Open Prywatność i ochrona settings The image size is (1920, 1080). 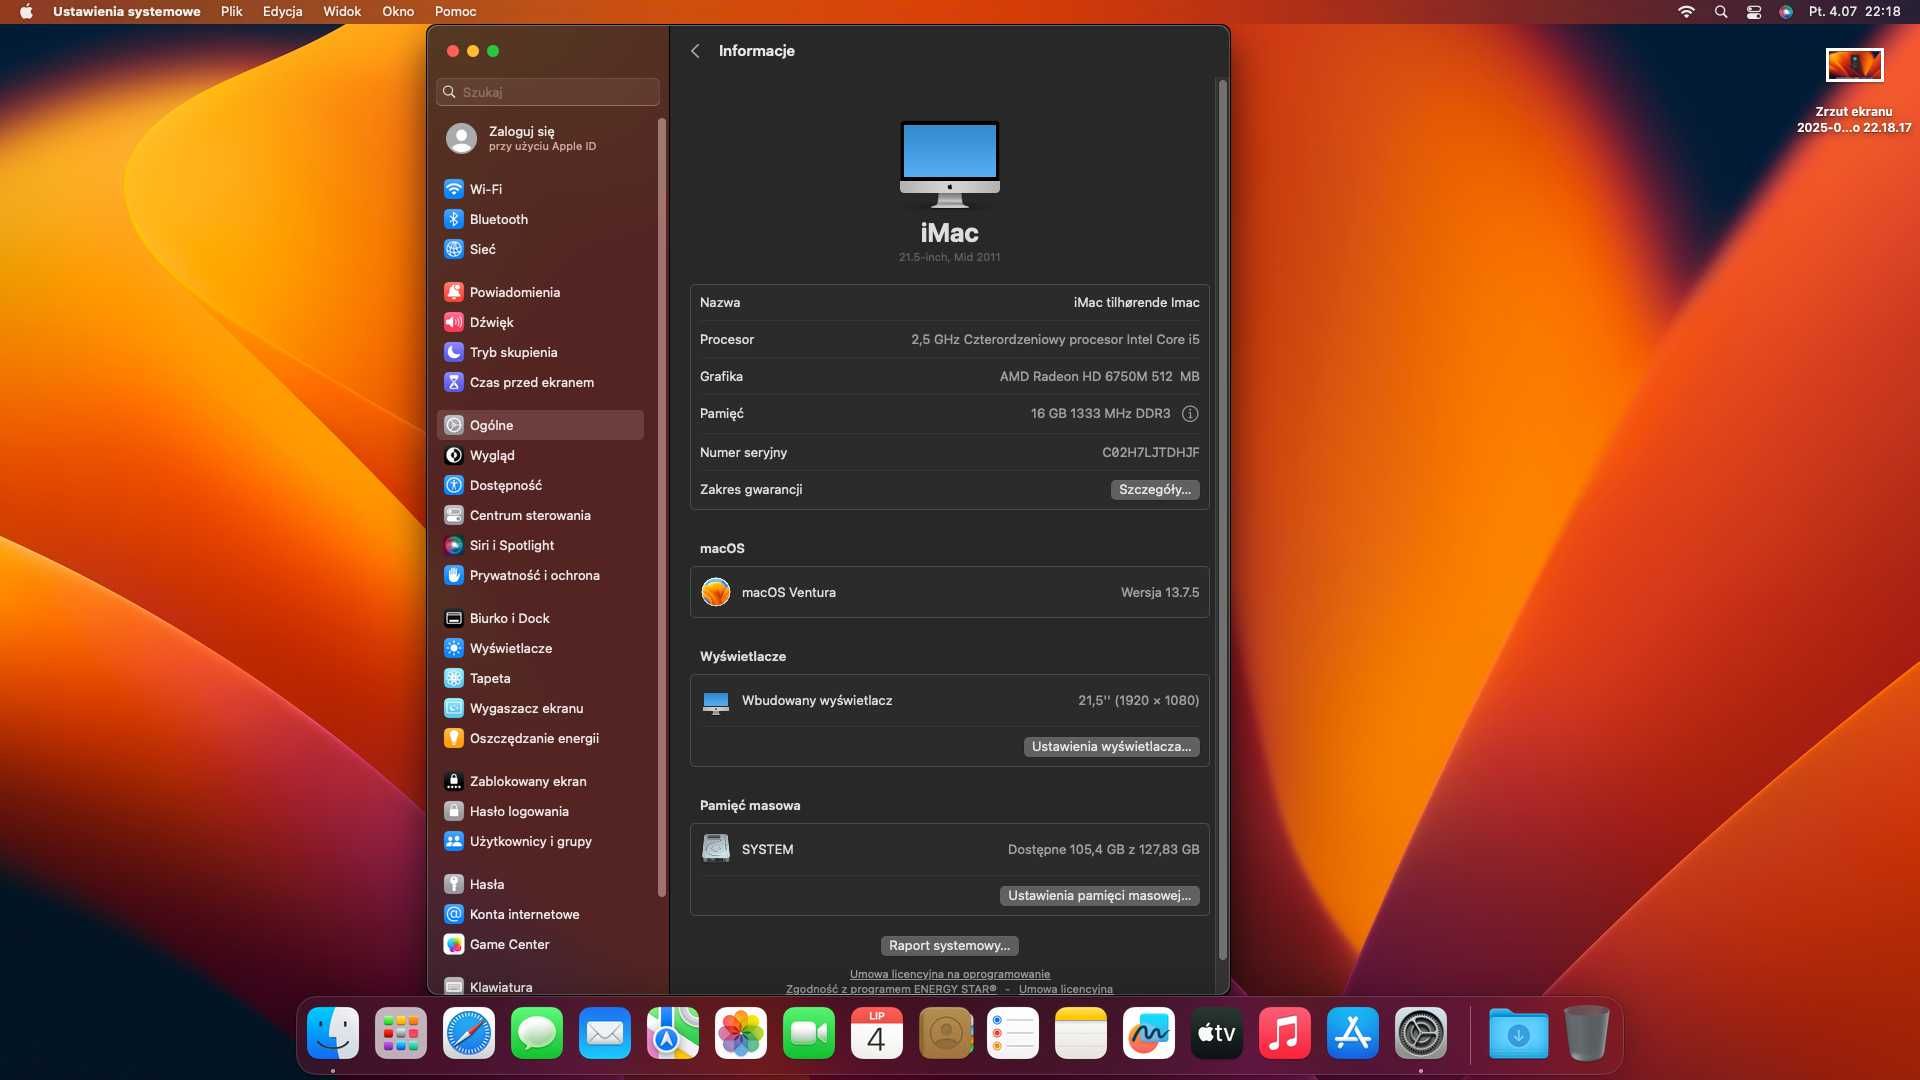point(540,575)
